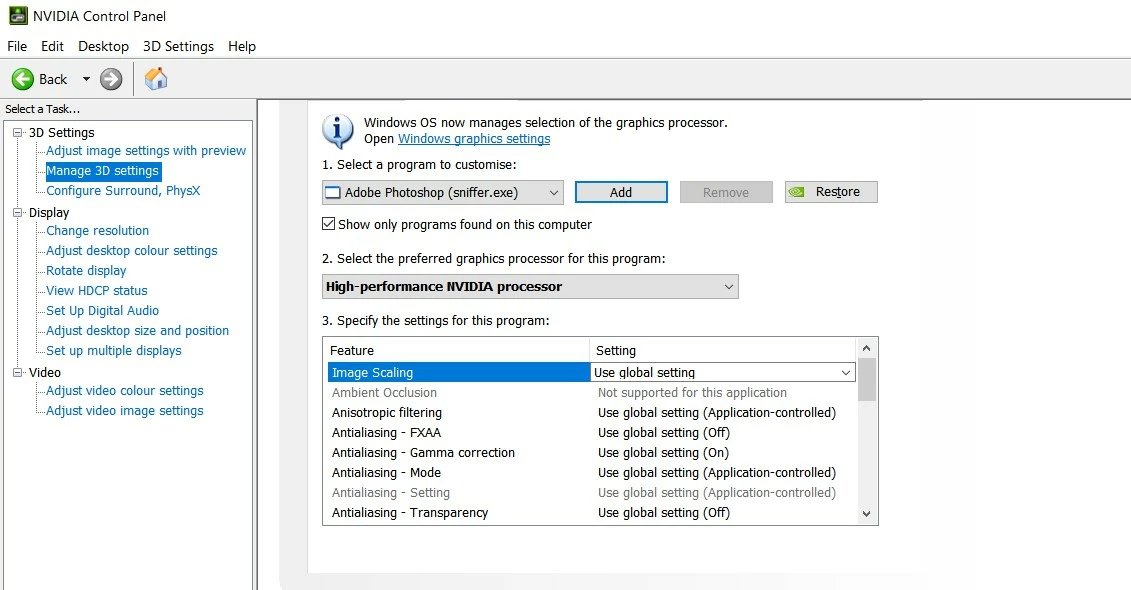The width and height of the screenshot is (1131, 590).
Task: Open Change resolution task
Action: (x=97, y=231)
